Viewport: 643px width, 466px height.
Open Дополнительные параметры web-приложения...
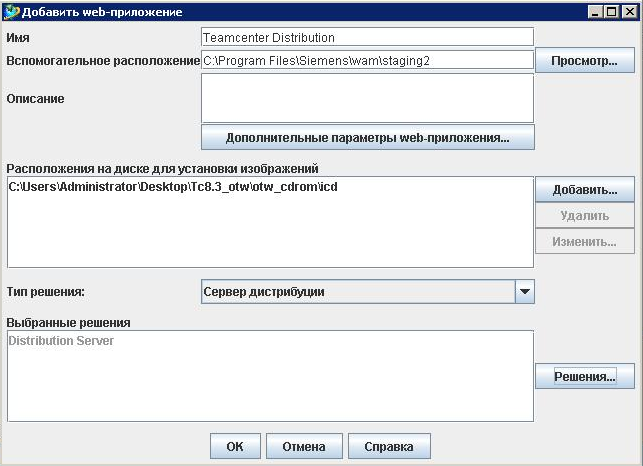tap(368, 137)
